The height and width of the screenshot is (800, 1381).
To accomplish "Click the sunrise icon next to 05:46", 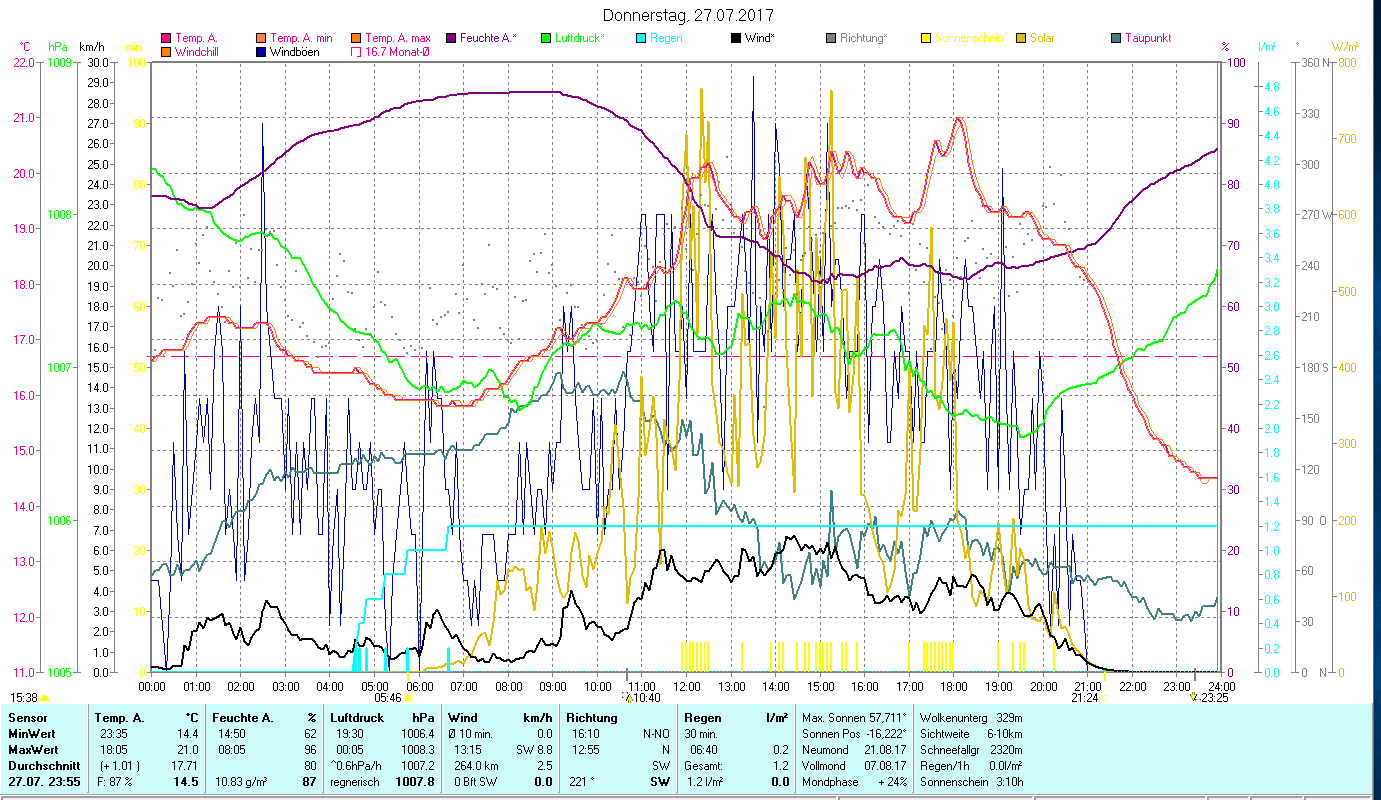I will [408, 698].
